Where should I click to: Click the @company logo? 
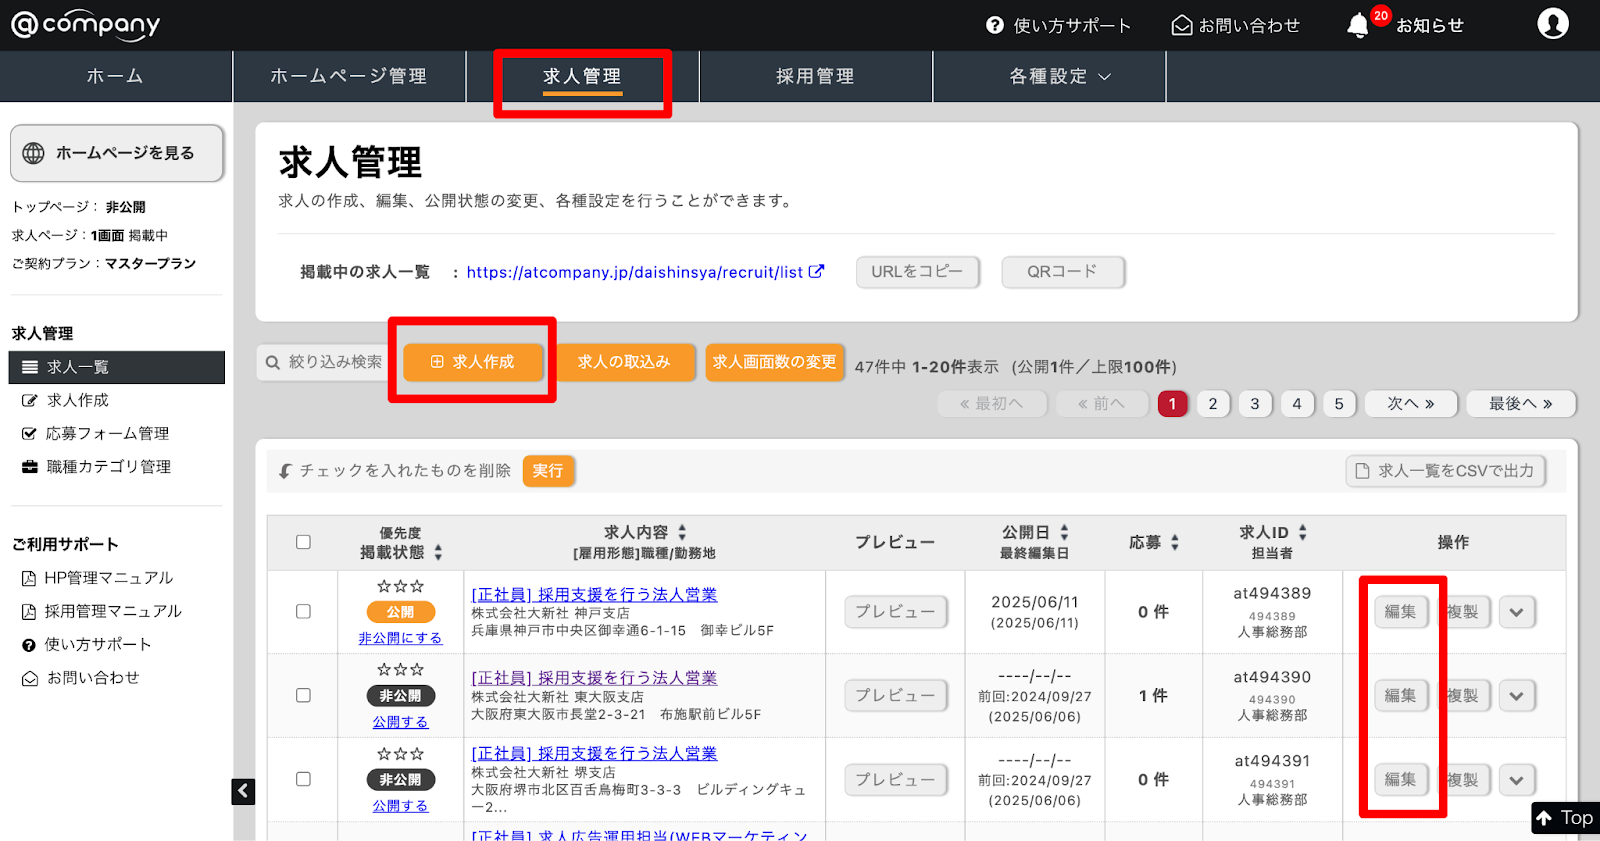pos(85,25)
